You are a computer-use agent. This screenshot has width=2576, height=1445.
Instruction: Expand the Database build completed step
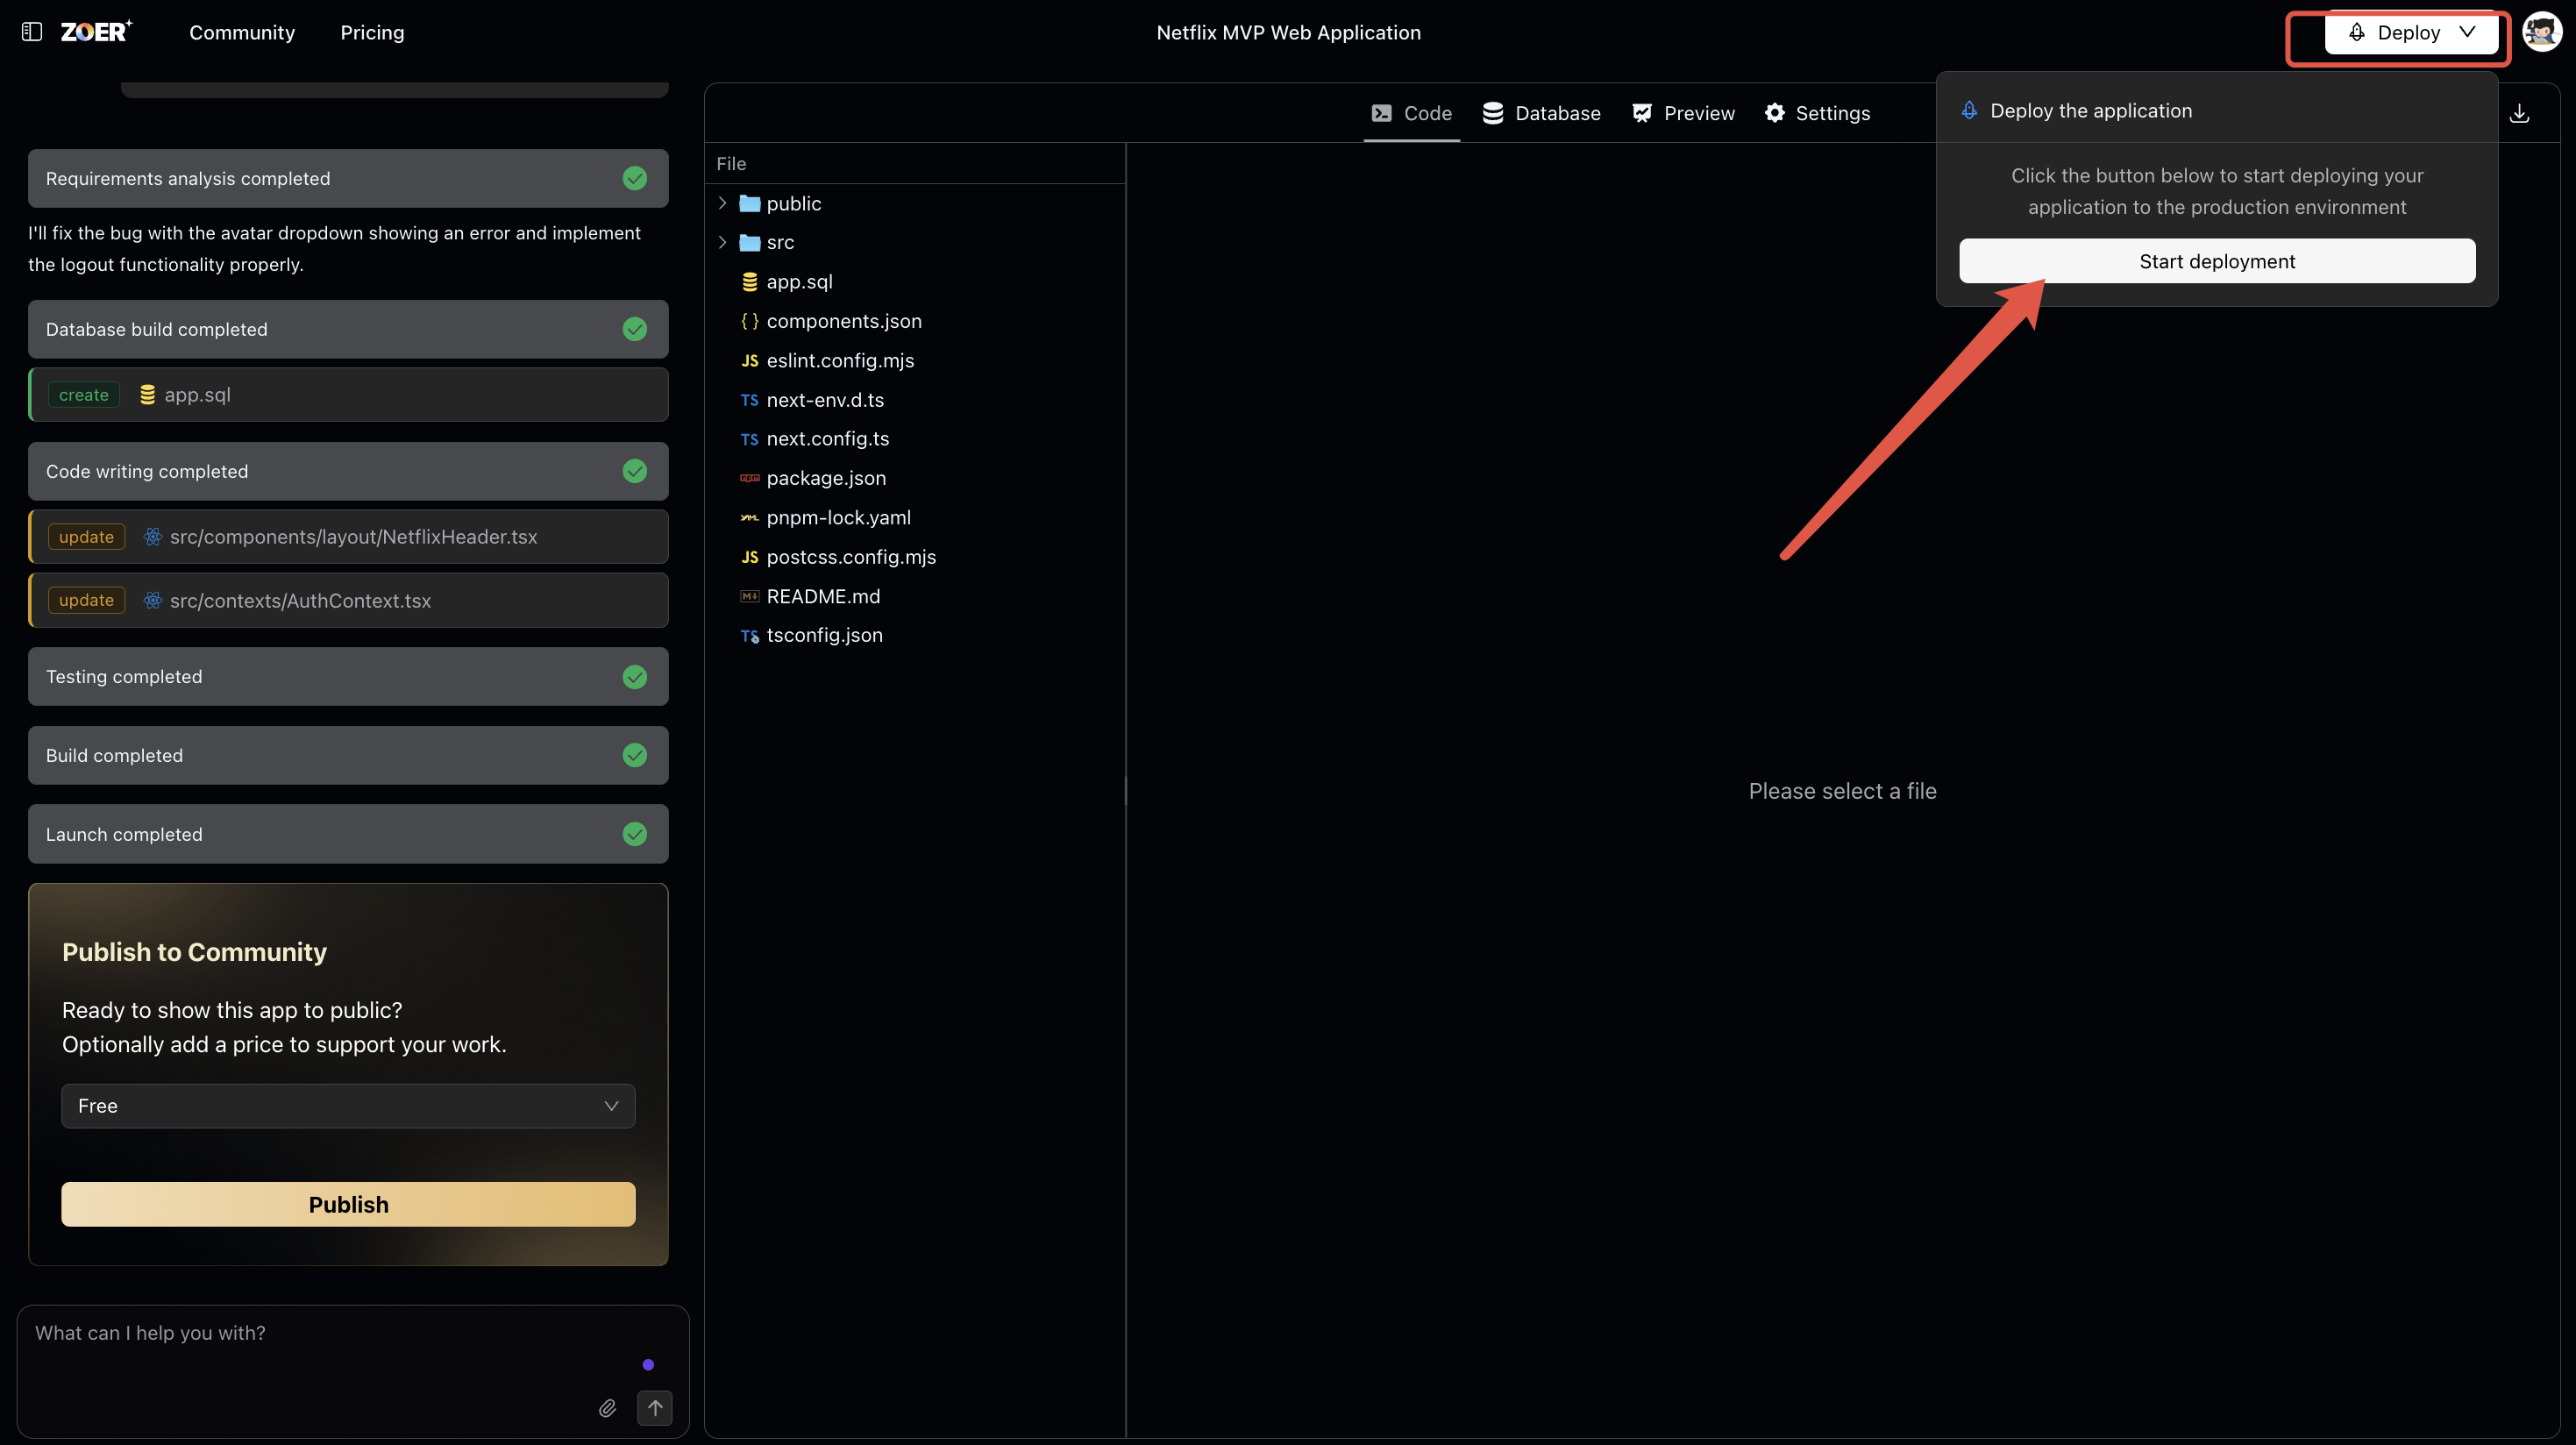tap(348, 329)
